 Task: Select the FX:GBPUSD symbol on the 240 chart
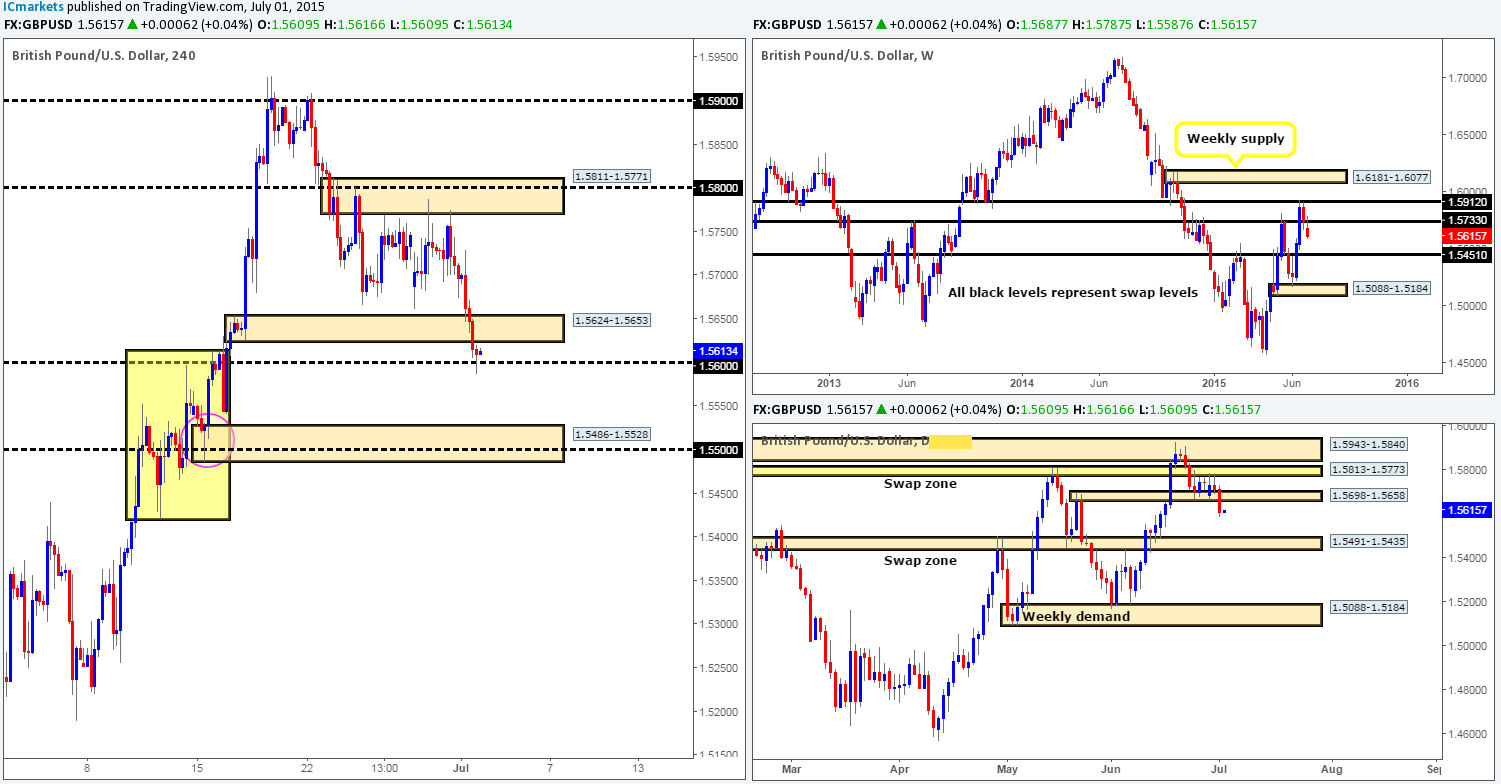click(40, 24)
